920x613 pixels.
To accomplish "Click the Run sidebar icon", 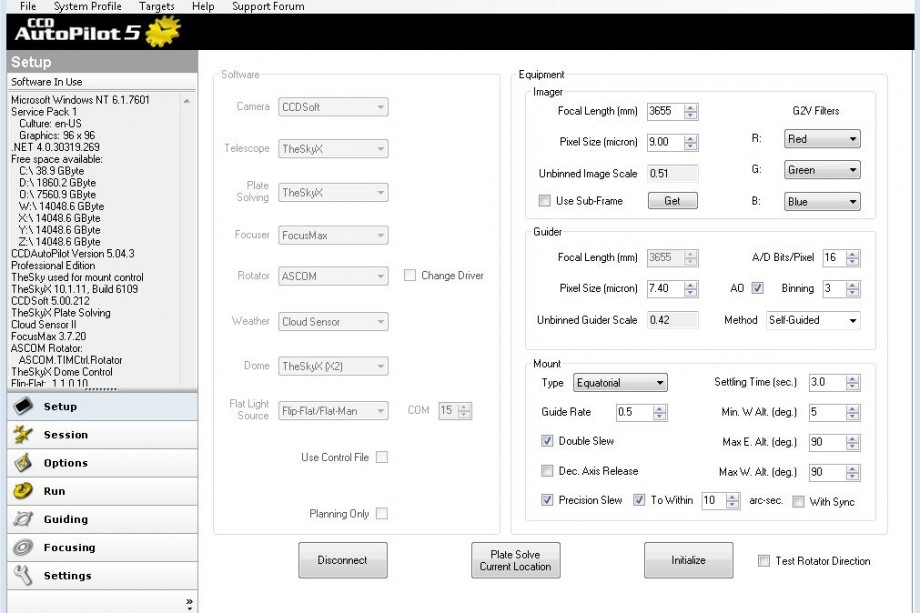I will tap(23, 490).
